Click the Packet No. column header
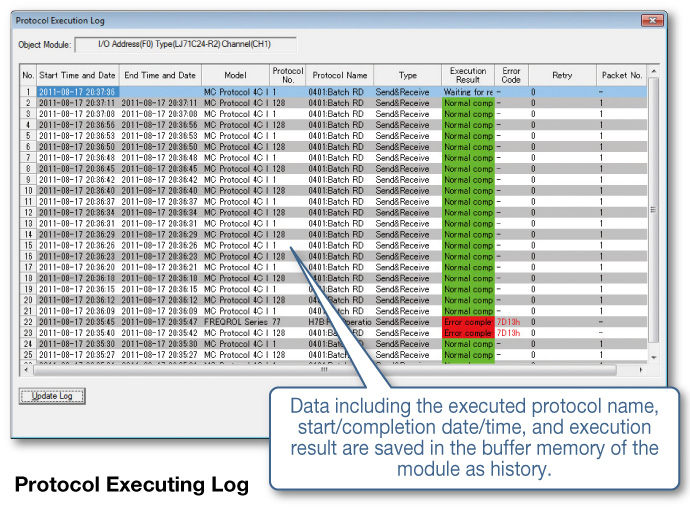This screenshot has width=690, height=510. (x=622, y=75)
